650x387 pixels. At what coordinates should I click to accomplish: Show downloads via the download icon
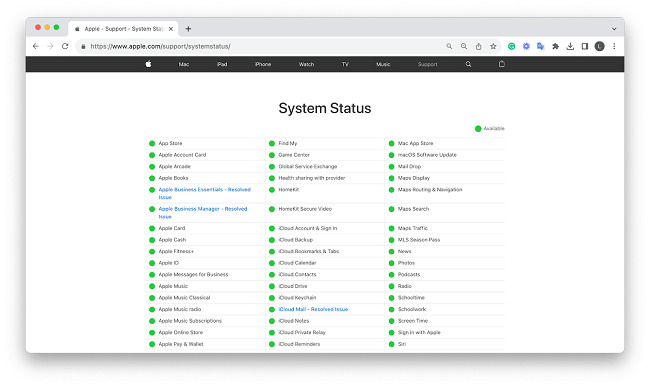pyautogui.click(x=570, y=46)
